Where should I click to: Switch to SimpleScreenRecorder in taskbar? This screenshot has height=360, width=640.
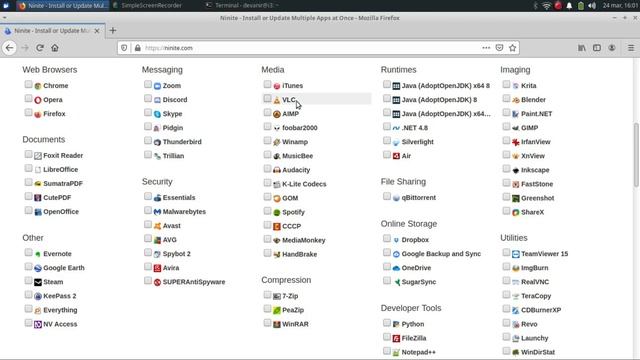pyautogui.click(x=147, y=5)
